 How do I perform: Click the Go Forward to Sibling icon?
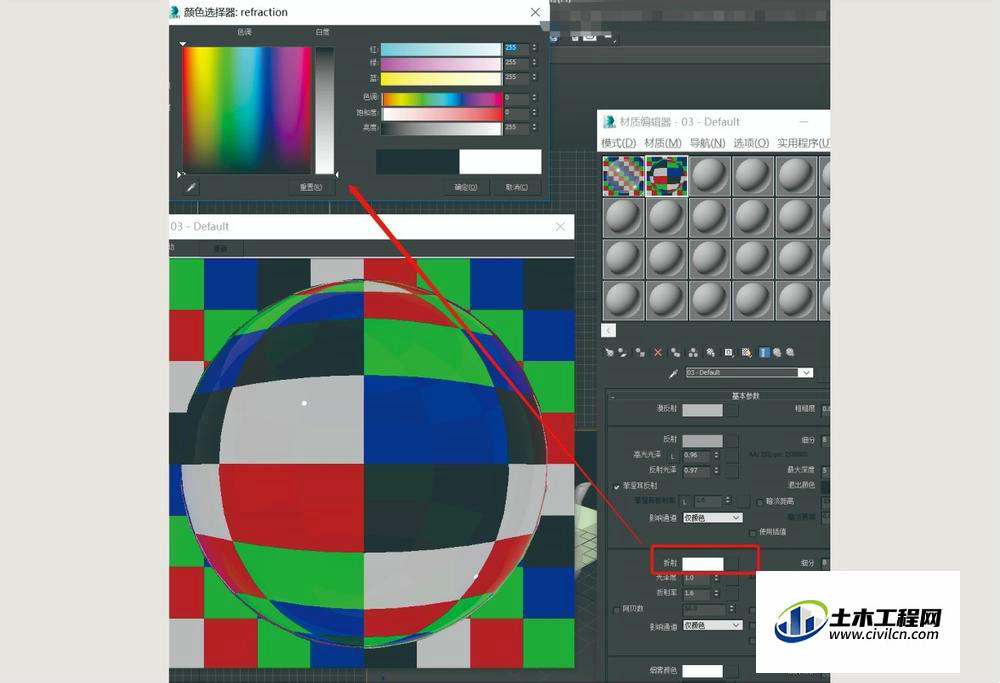(791, 352)
